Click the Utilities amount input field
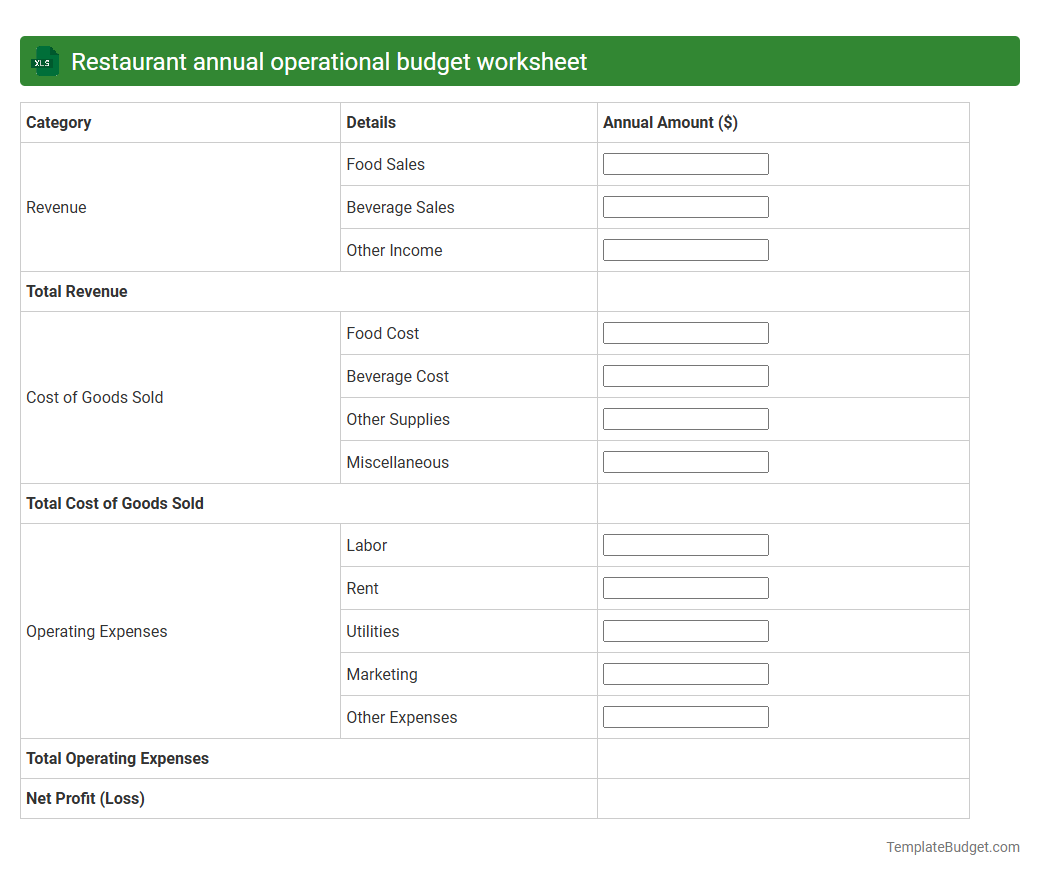The width and height of the screenshot is (1040, 876). coord(685,630)
